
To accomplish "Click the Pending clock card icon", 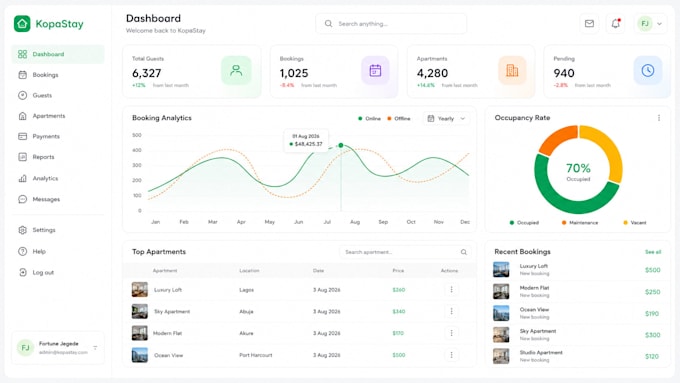I will [647, 70].
